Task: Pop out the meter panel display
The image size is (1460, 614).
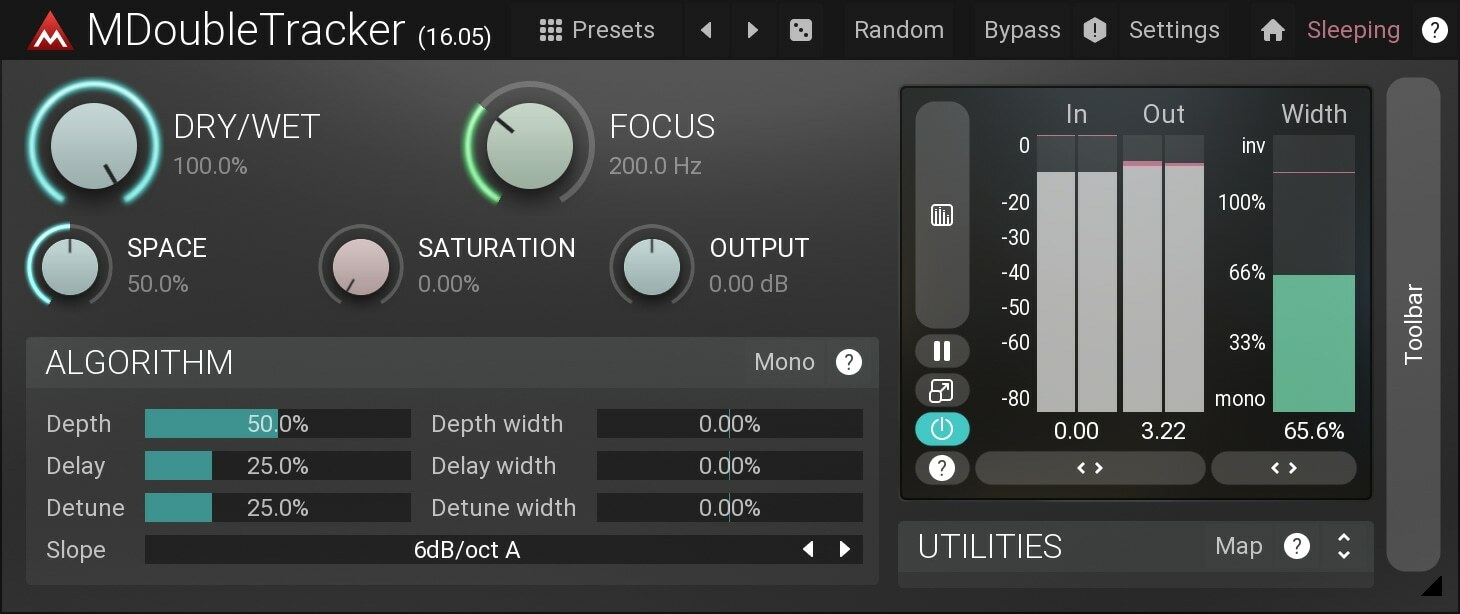Action: point(941,390)
